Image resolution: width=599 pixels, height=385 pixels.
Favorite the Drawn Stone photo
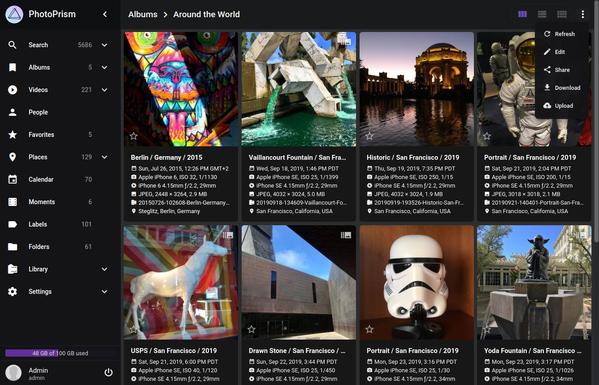pyautogui.click(x=251, y=329)
